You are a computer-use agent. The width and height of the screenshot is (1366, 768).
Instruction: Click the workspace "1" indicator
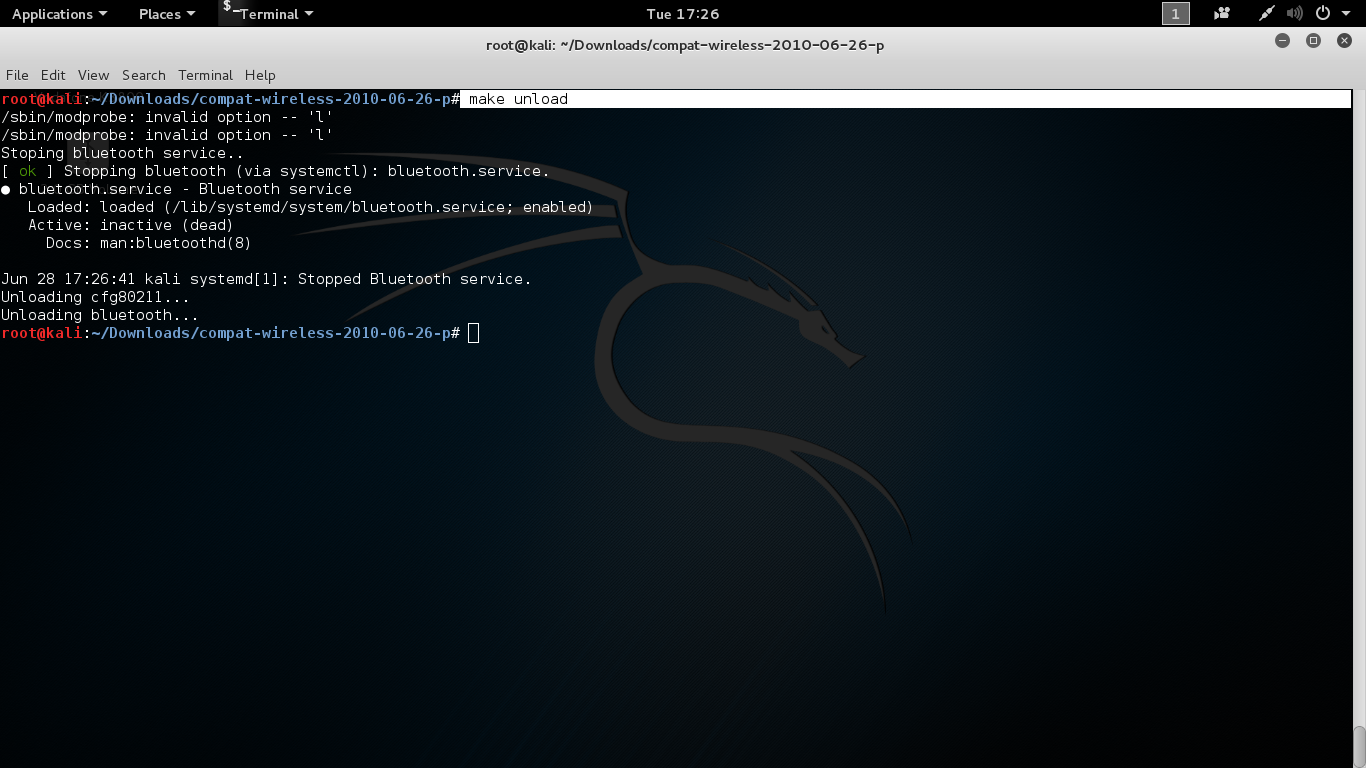(1175, 13)
